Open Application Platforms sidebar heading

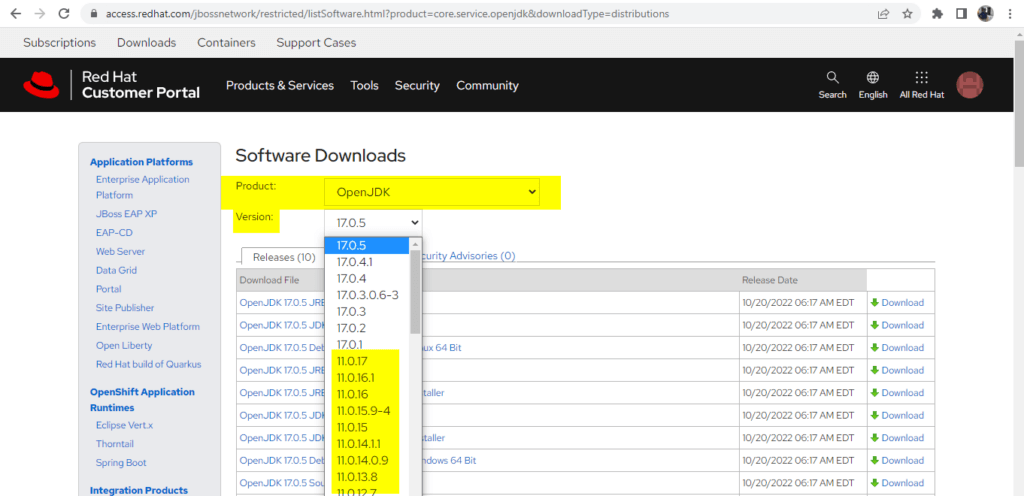point(141,162)
